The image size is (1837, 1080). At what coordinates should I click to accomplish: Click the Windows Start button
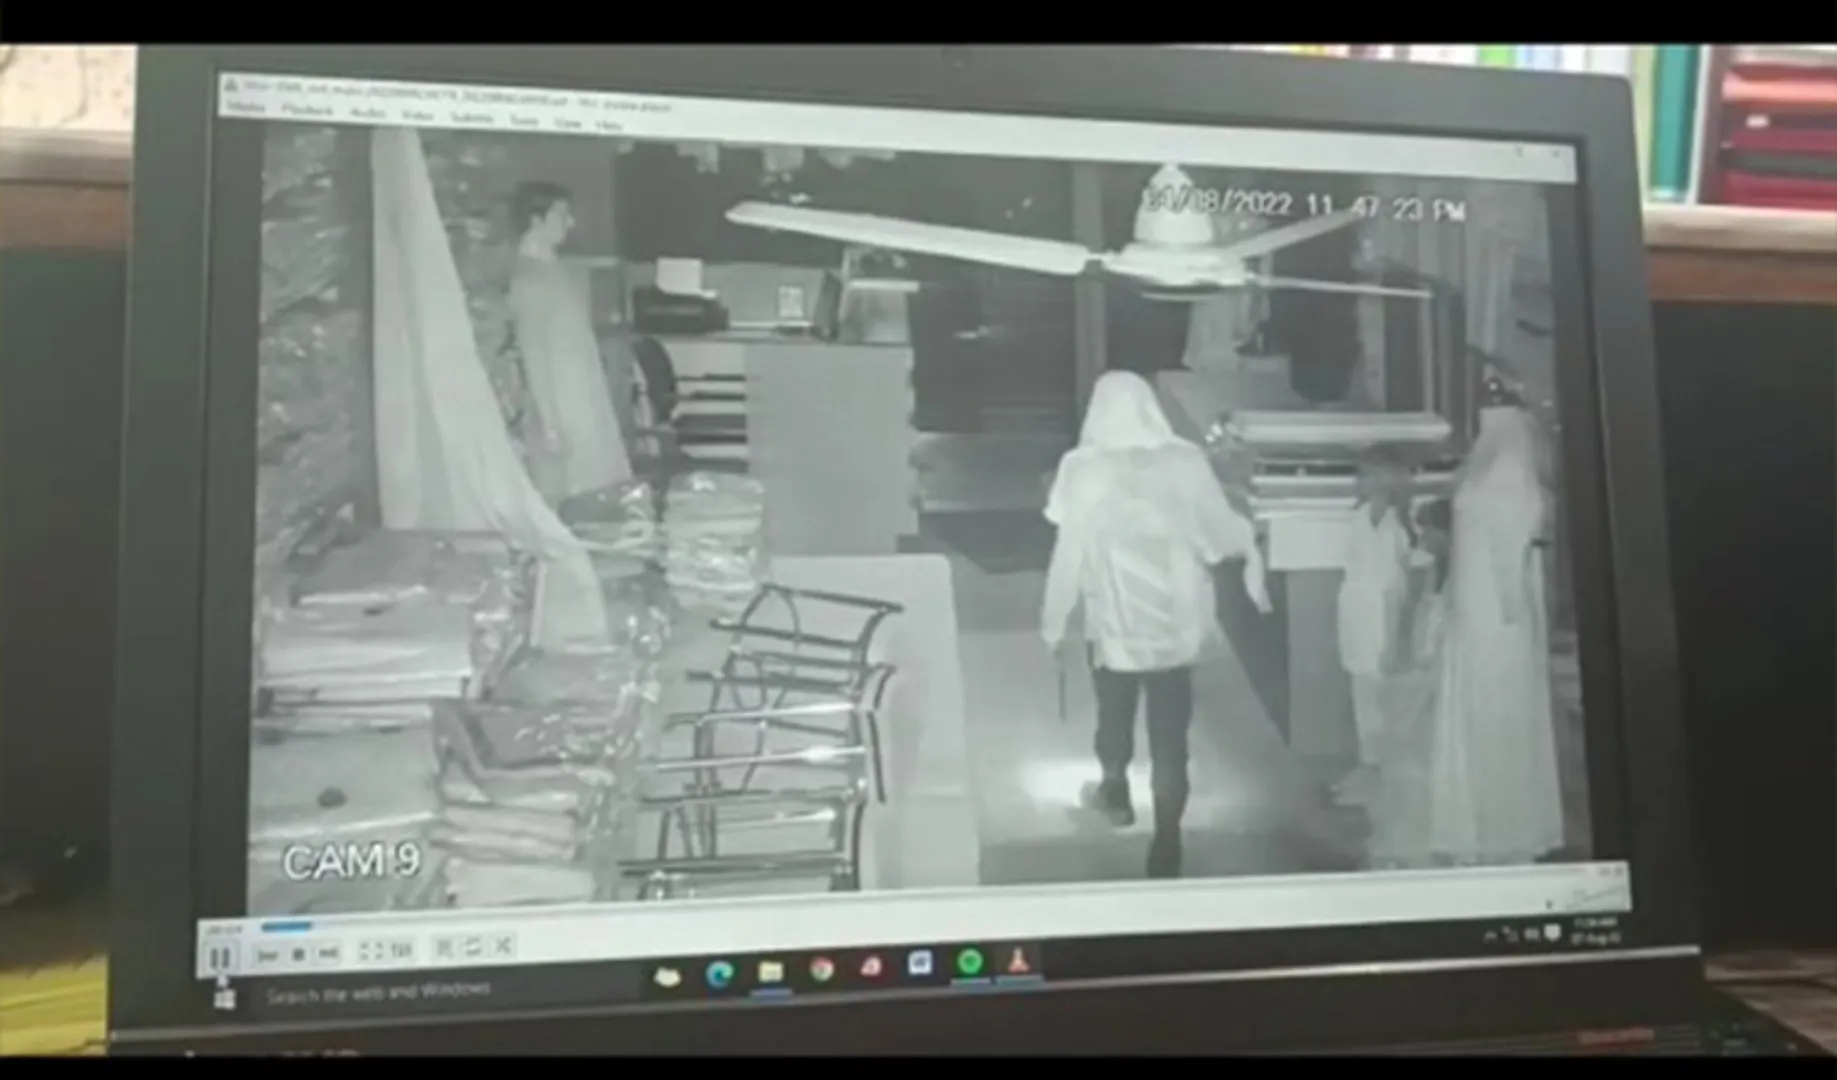tap(226, 998)
